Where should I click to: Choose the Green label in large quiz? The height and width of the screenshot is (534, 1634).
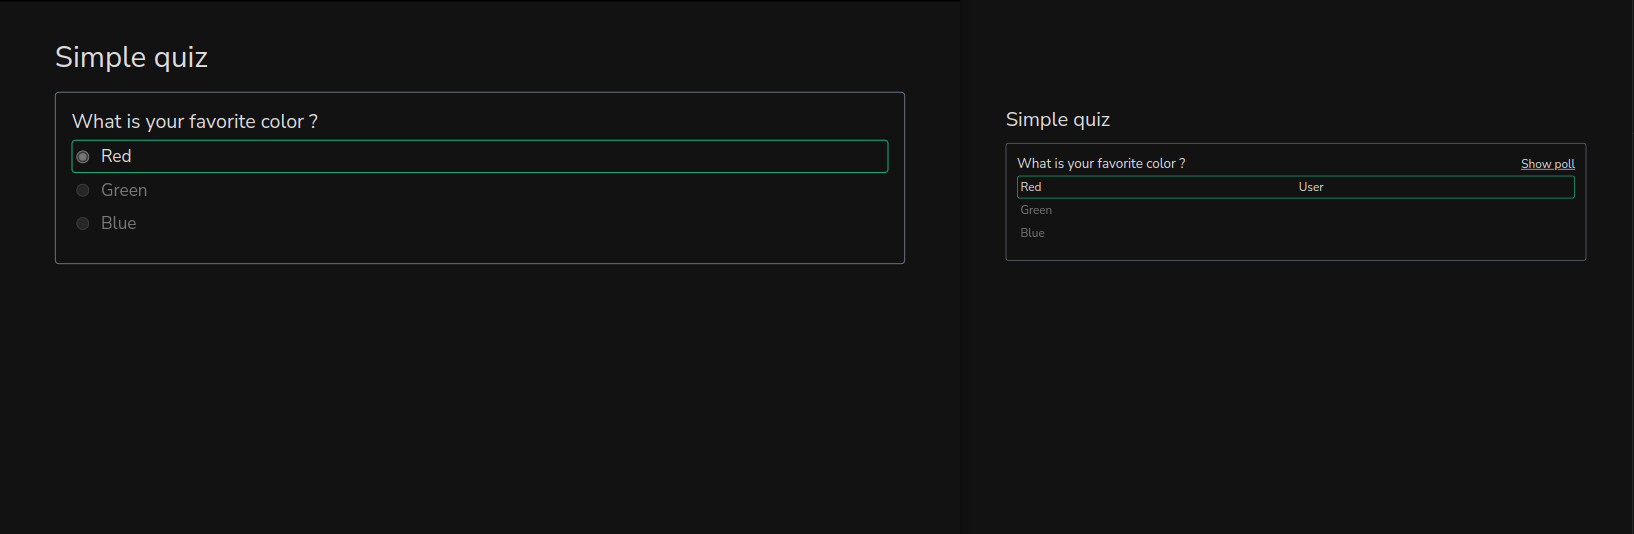pos(124,190)
